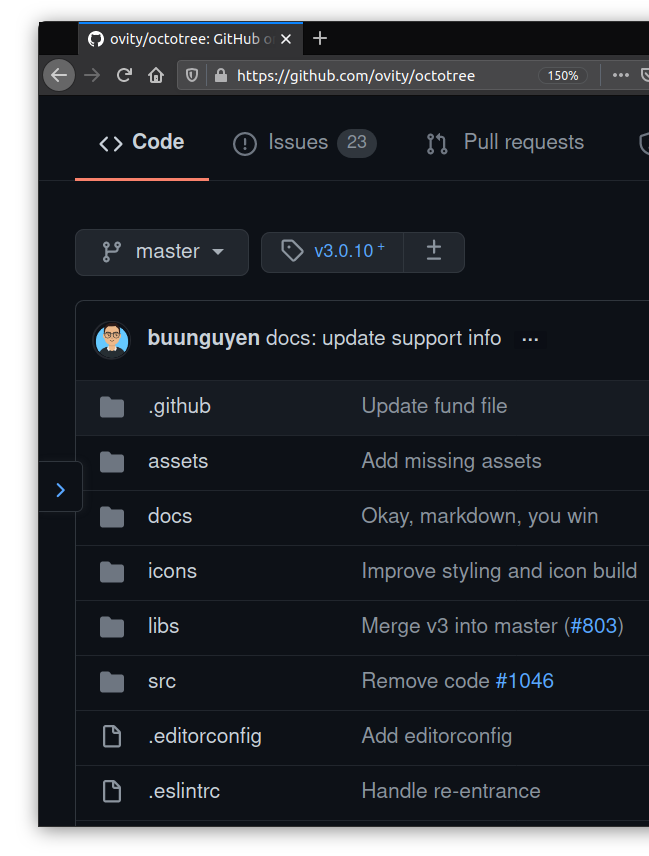Open commit Okay, markdown, you win

[x=480, y=516]
